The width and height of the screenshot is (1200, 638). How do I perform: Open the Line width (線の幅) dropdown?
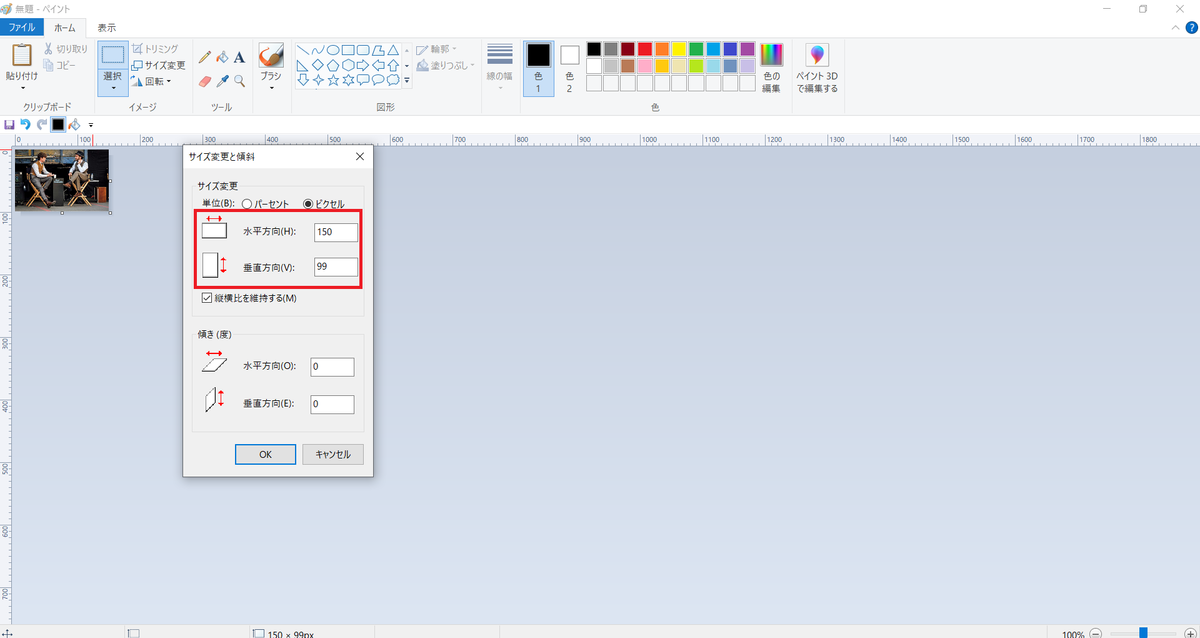click(500, 69)
